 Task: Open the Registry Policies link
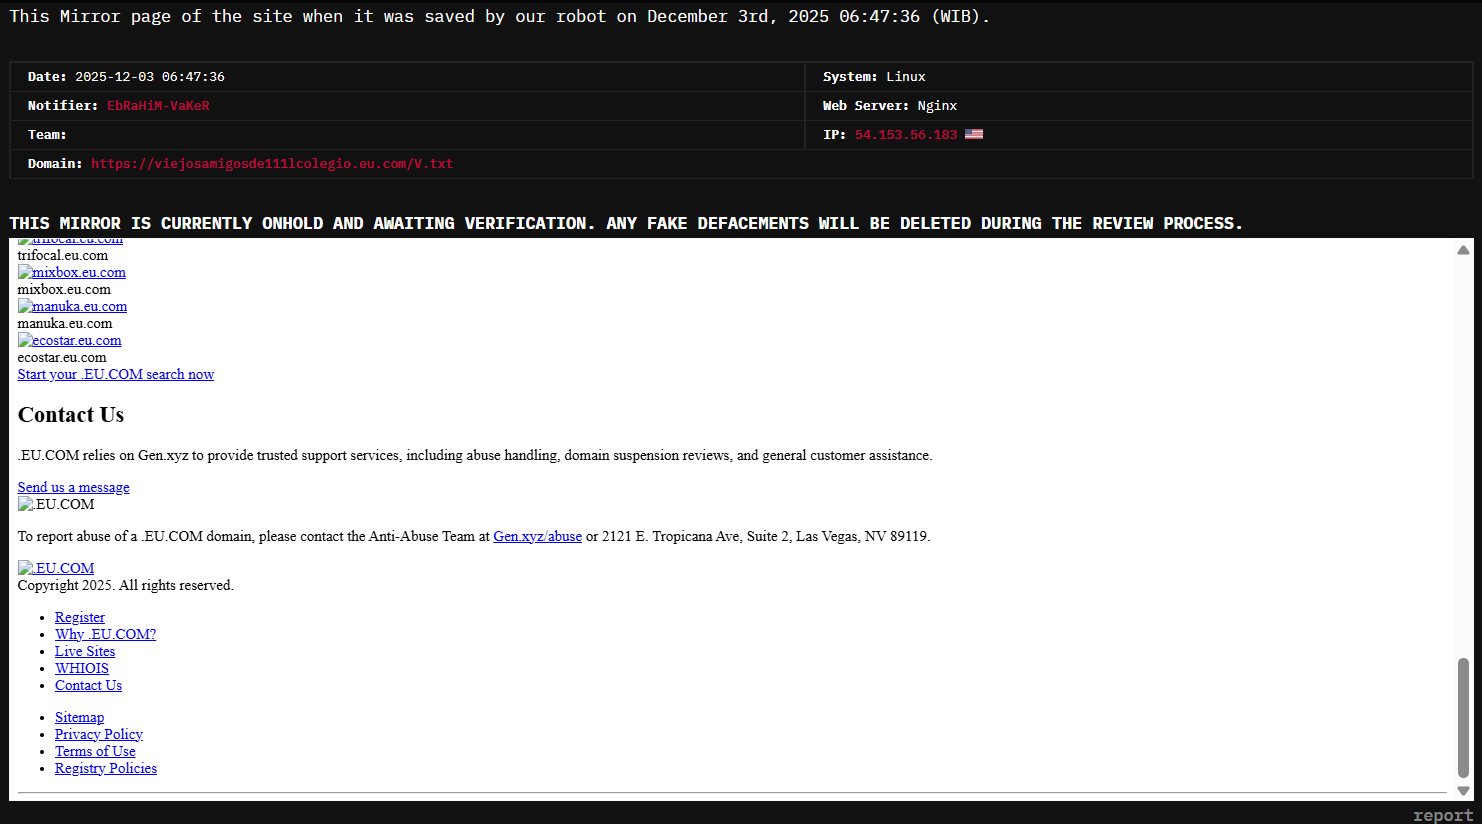[x=106, y=768]
